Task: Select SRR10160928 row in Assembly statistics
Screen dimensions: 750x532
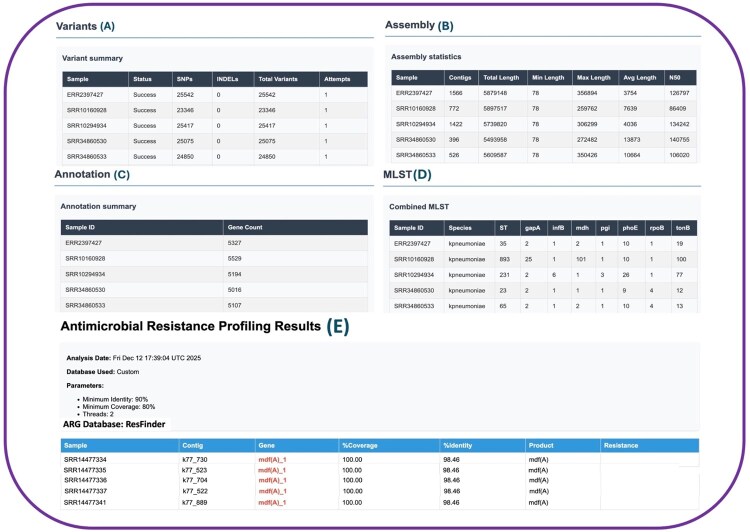Action: pyautogui.click(x=544, y=109)
